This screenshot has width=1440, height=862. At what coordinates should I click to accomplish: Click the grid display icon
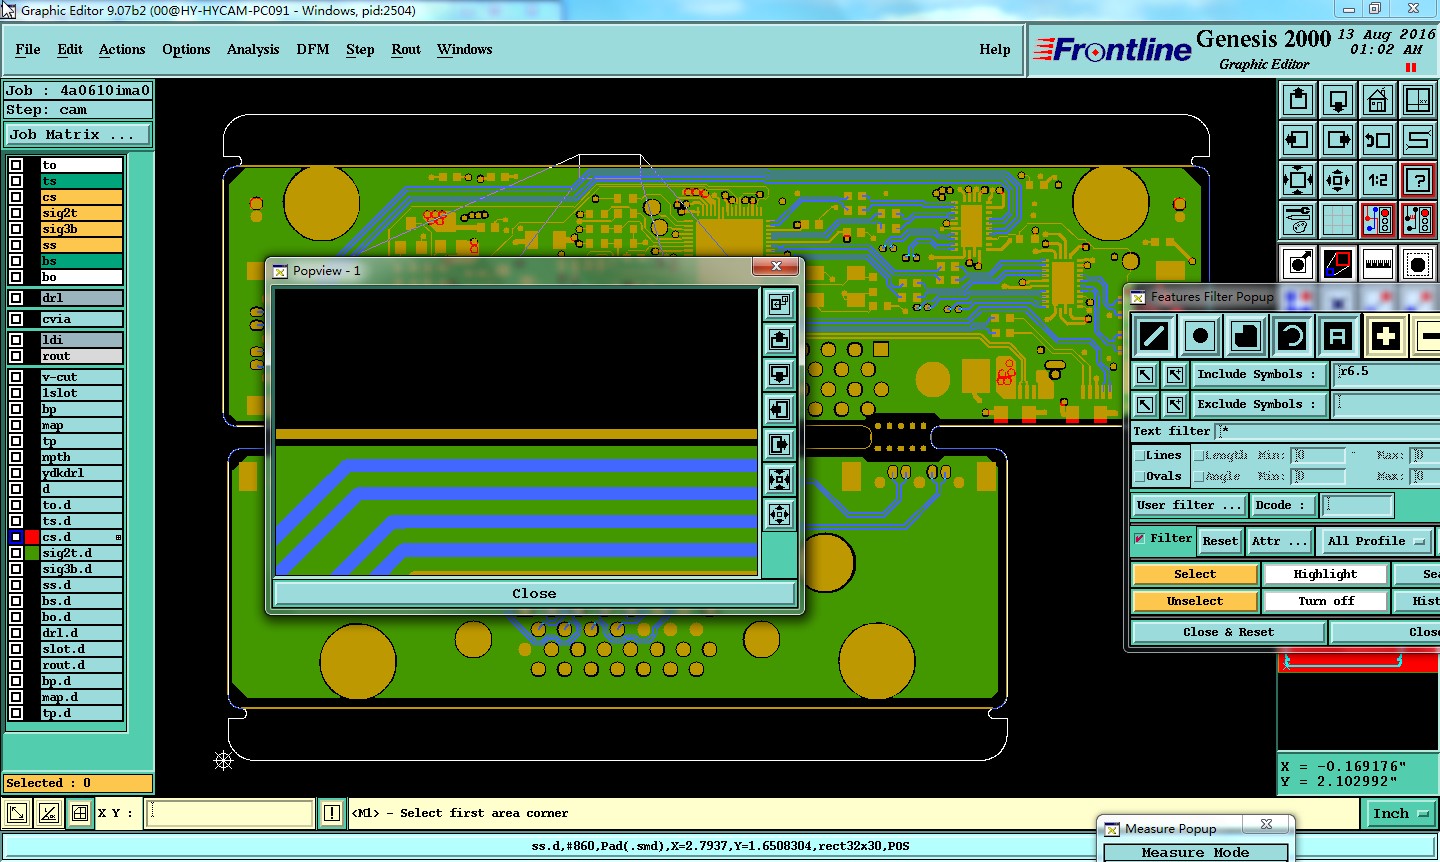pos(1338,220)
